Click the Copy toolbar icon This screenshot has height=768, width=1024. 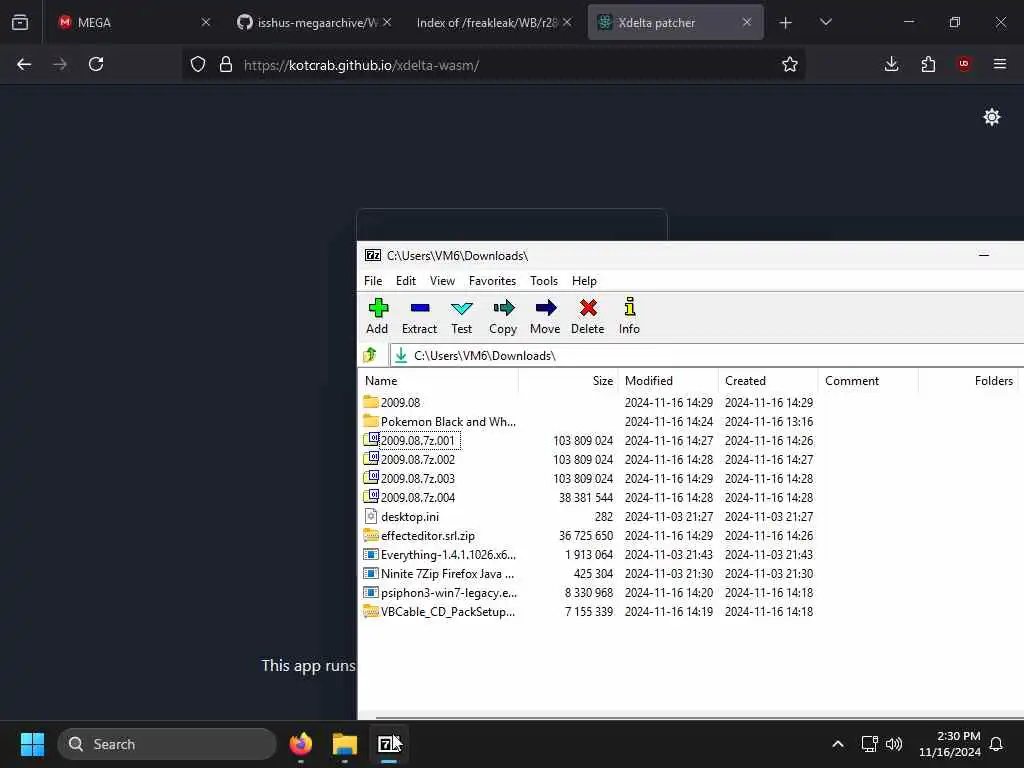click(x=503, y=316)
